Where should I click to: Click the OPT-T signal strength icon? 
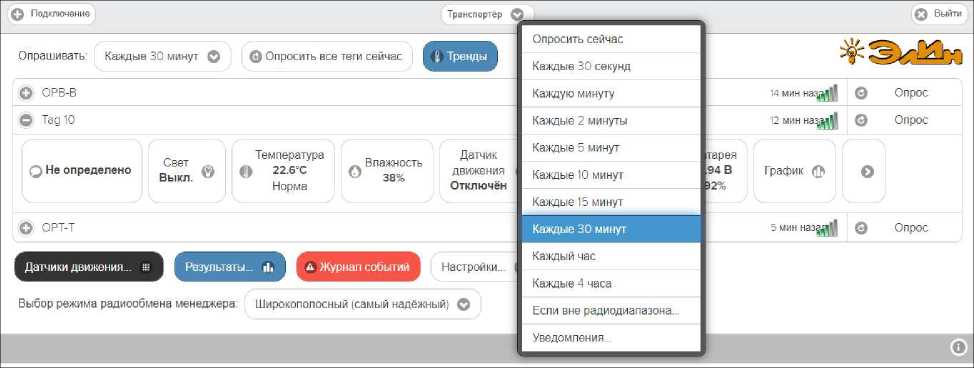click(827, 228)
